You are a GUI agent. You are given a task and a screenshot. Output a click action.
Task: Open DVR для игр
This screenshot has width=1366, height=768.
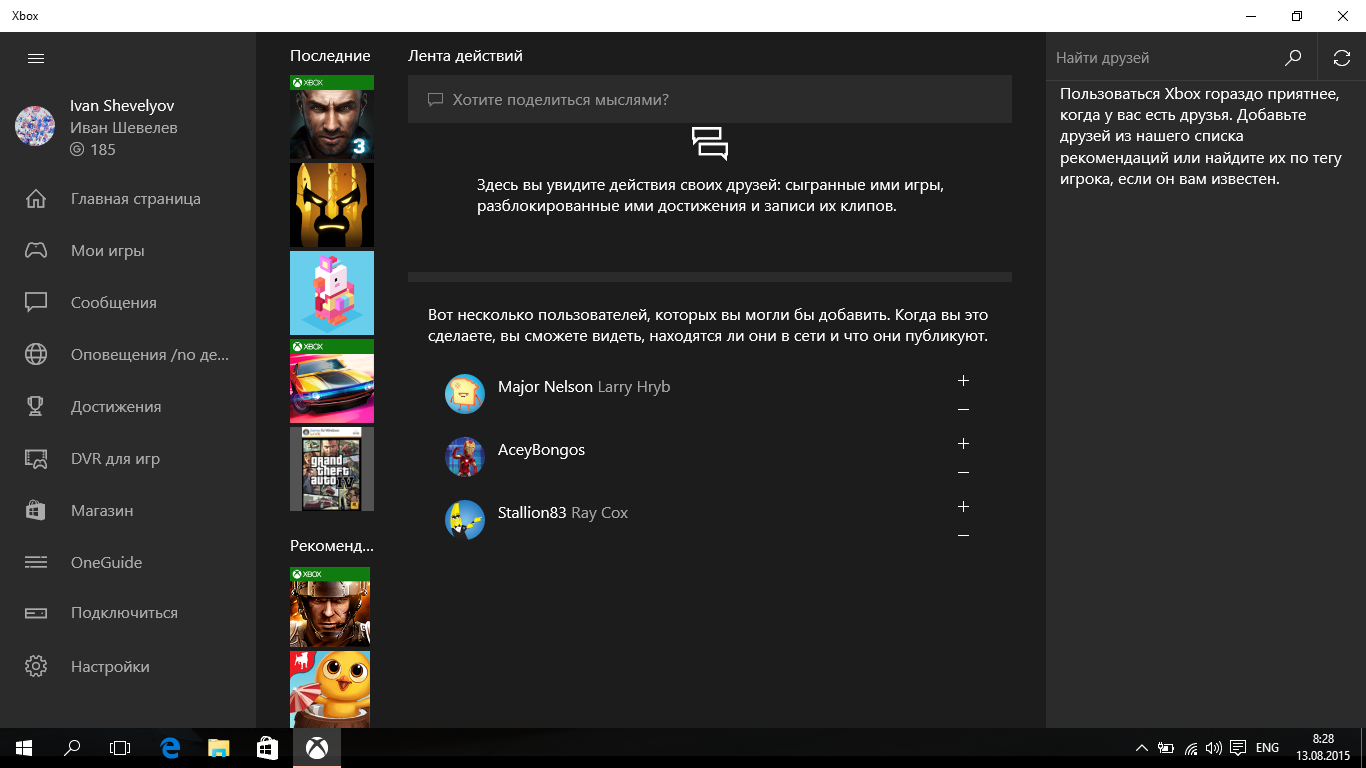click(x=115, y=459)
